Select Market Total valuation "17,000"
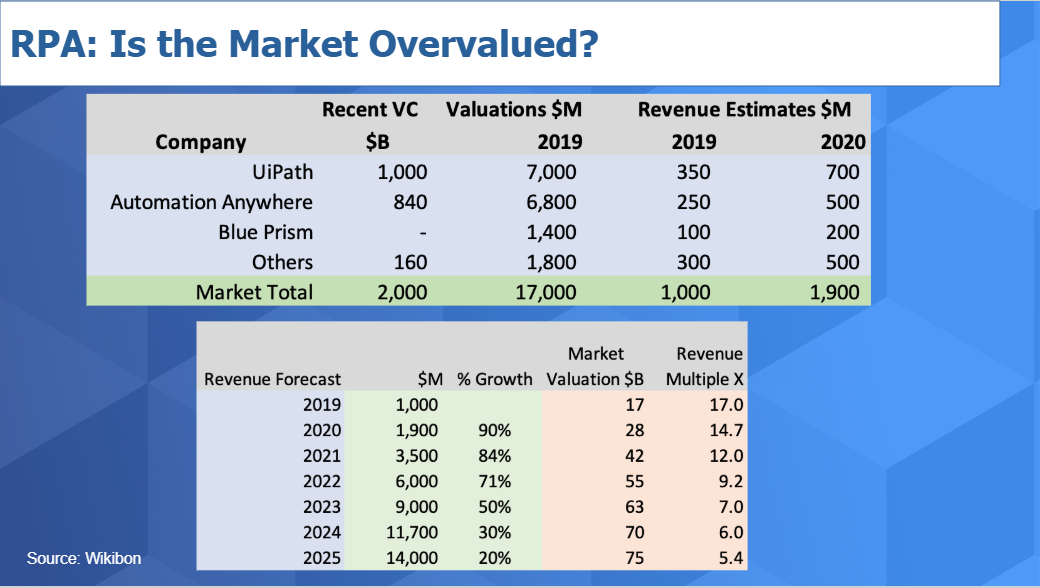Image resolution: width=1040 pixels, height=588 pixels. (546, 292)
